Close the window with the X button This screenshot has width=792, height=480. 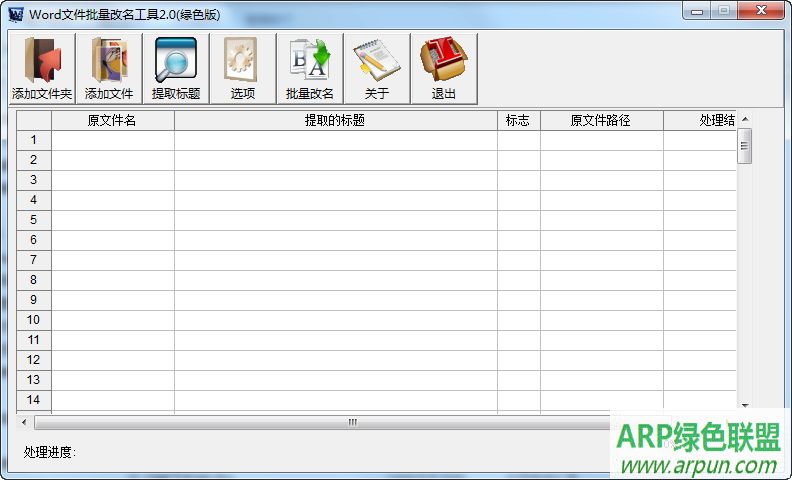(761, 11)
